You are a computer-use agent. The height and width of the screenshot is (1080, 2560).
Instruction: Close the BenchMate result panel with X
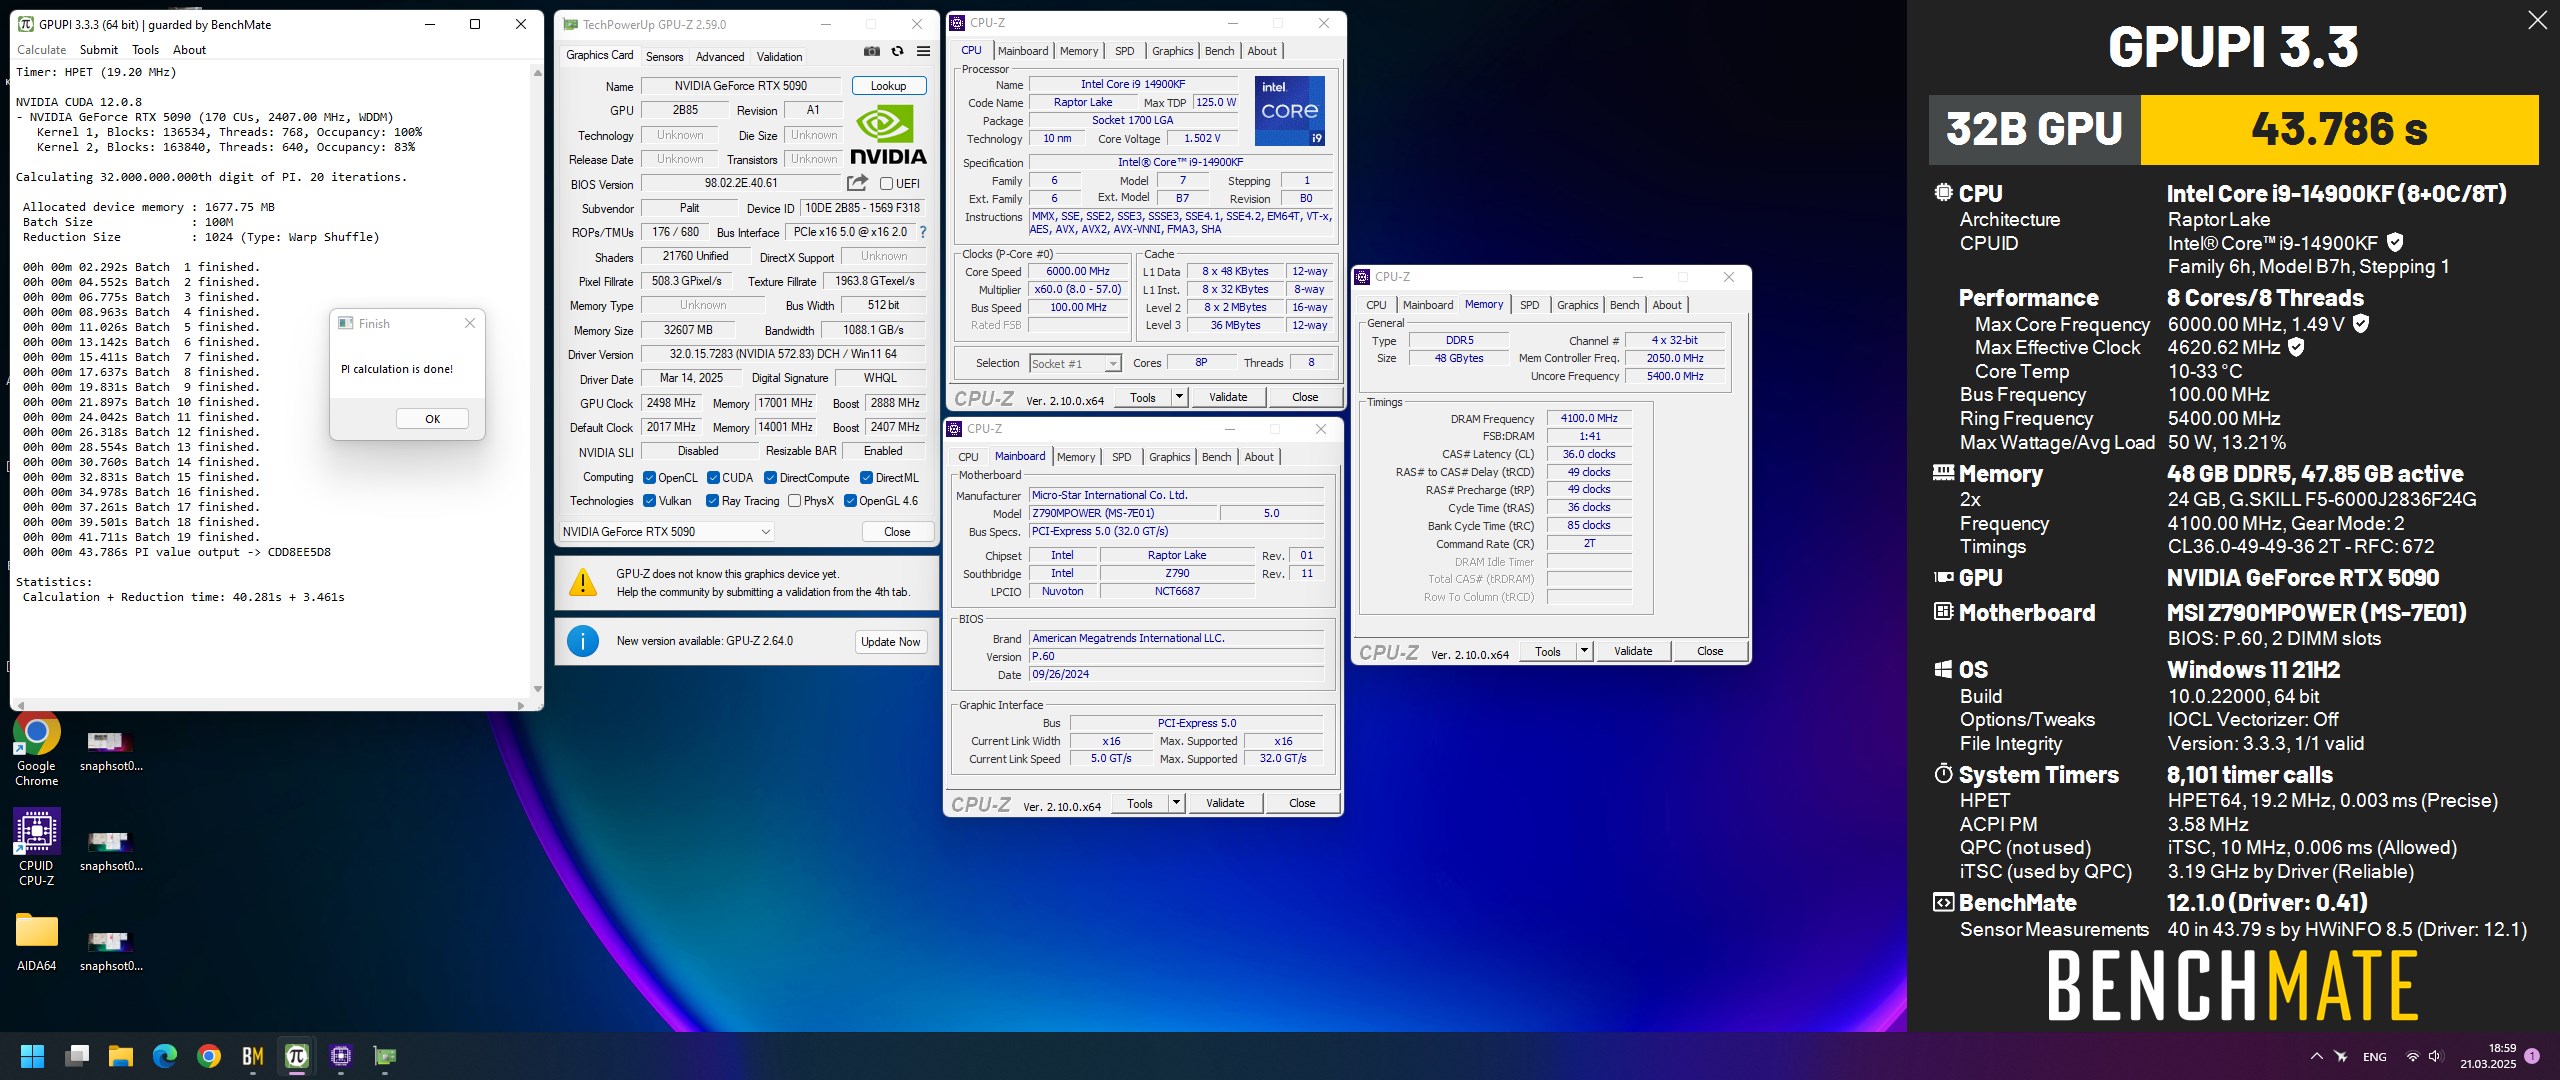(x=2537, y=20)
